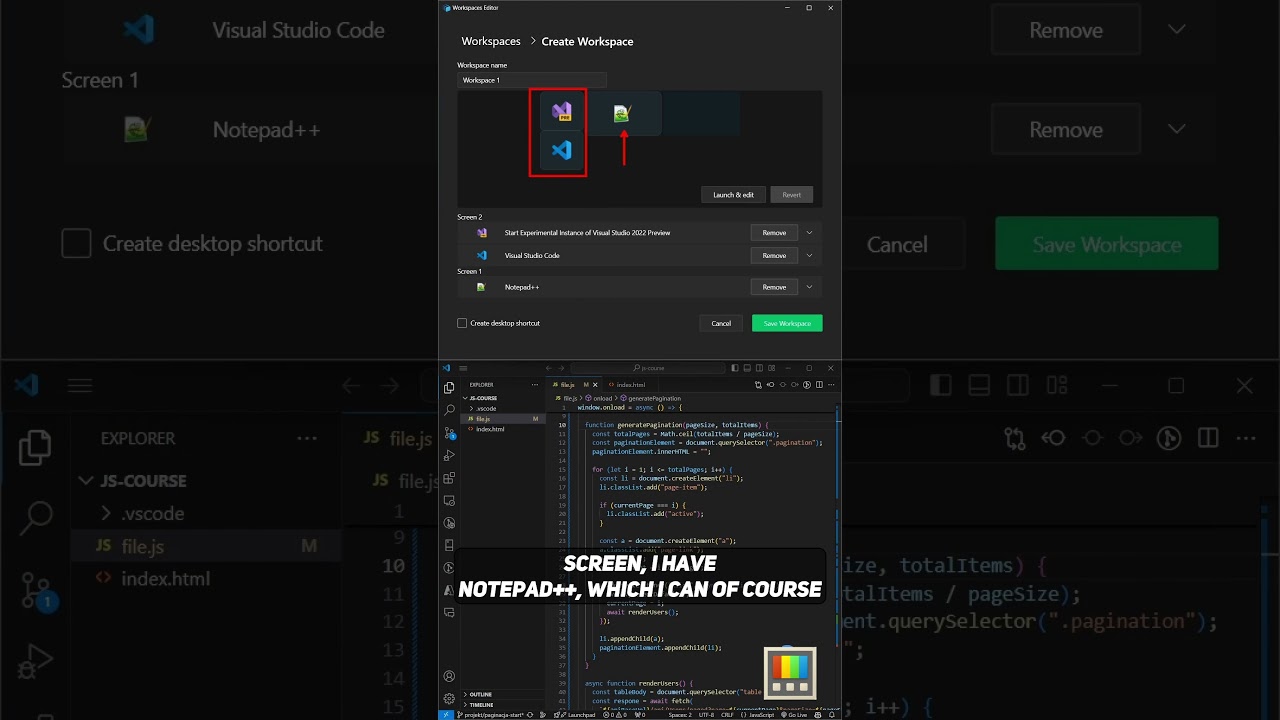This screenshot has height=720, width=1280.
Task: Click notifications bell in VS Code status bar
Action: click(832, 715)
